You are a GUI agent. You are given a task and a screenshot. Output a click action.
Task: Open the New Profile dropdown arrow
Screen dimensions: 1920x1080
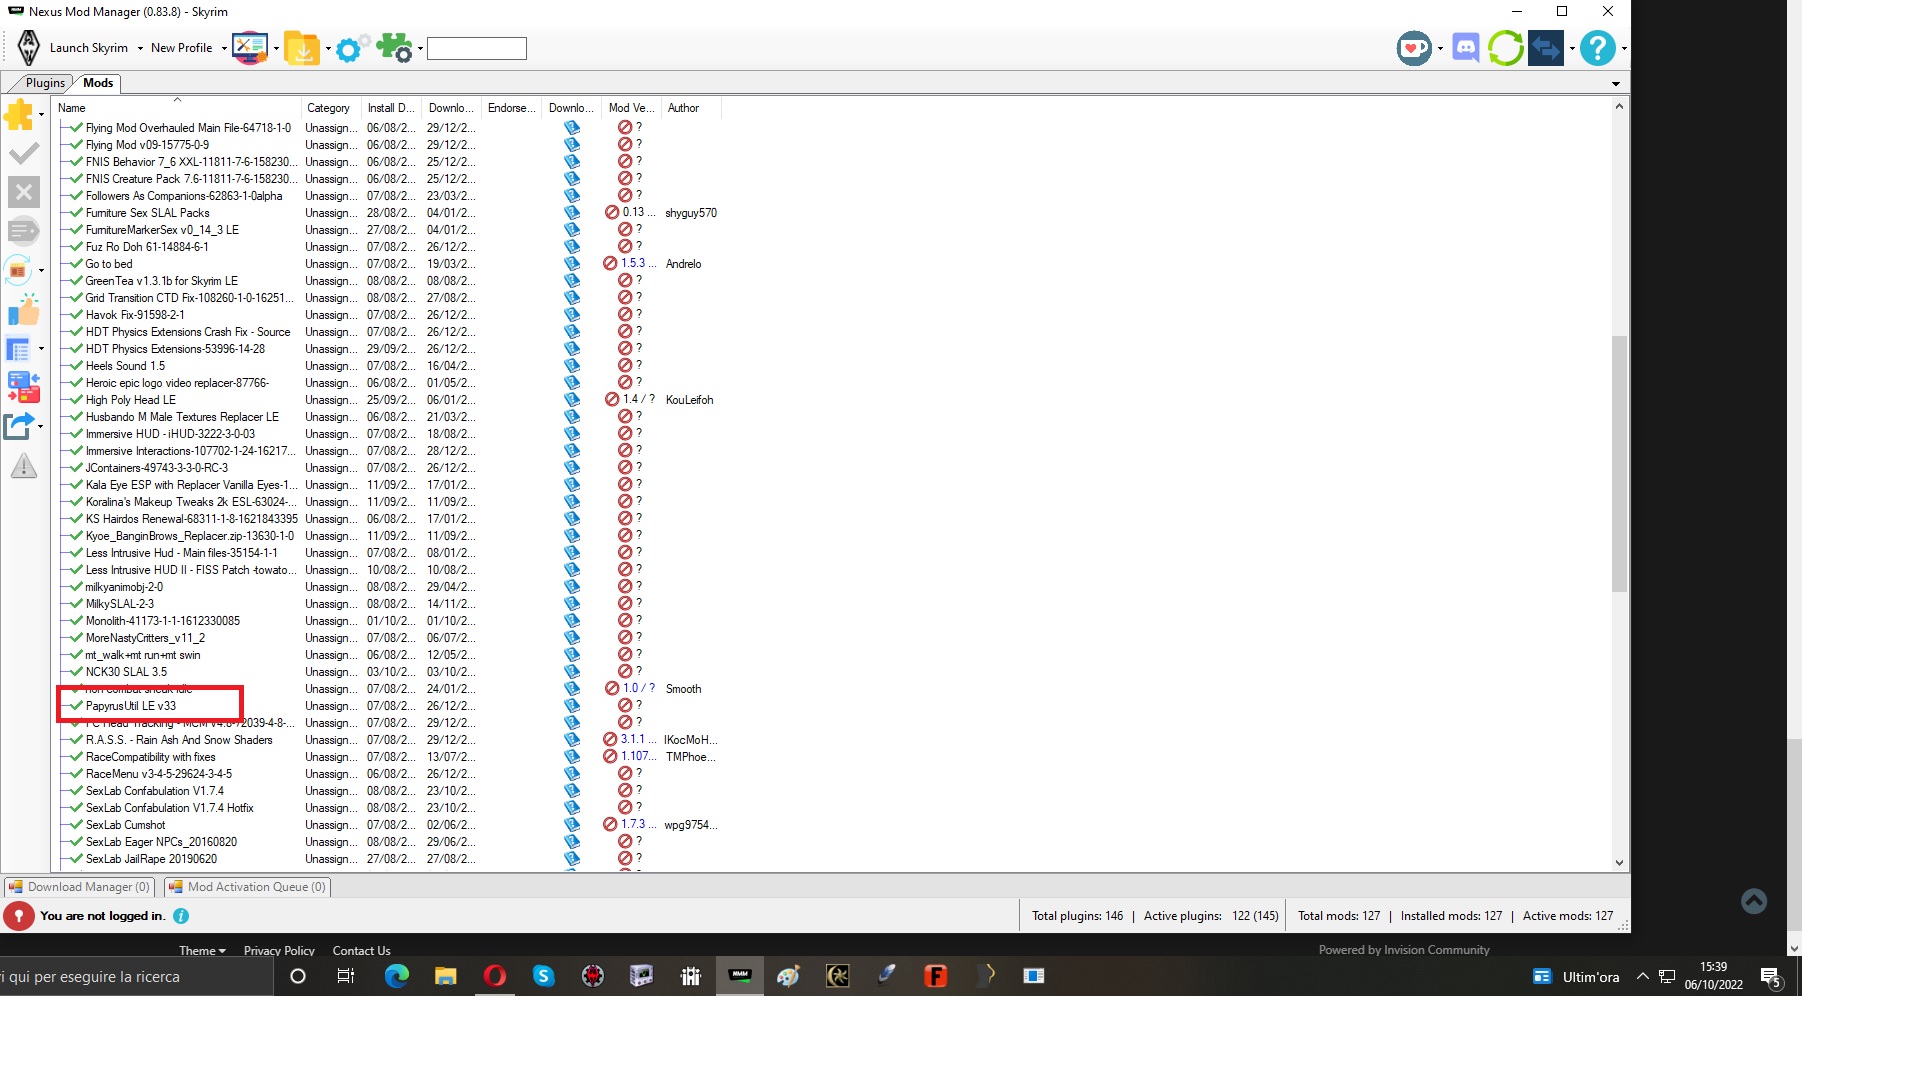click(224, 48)
